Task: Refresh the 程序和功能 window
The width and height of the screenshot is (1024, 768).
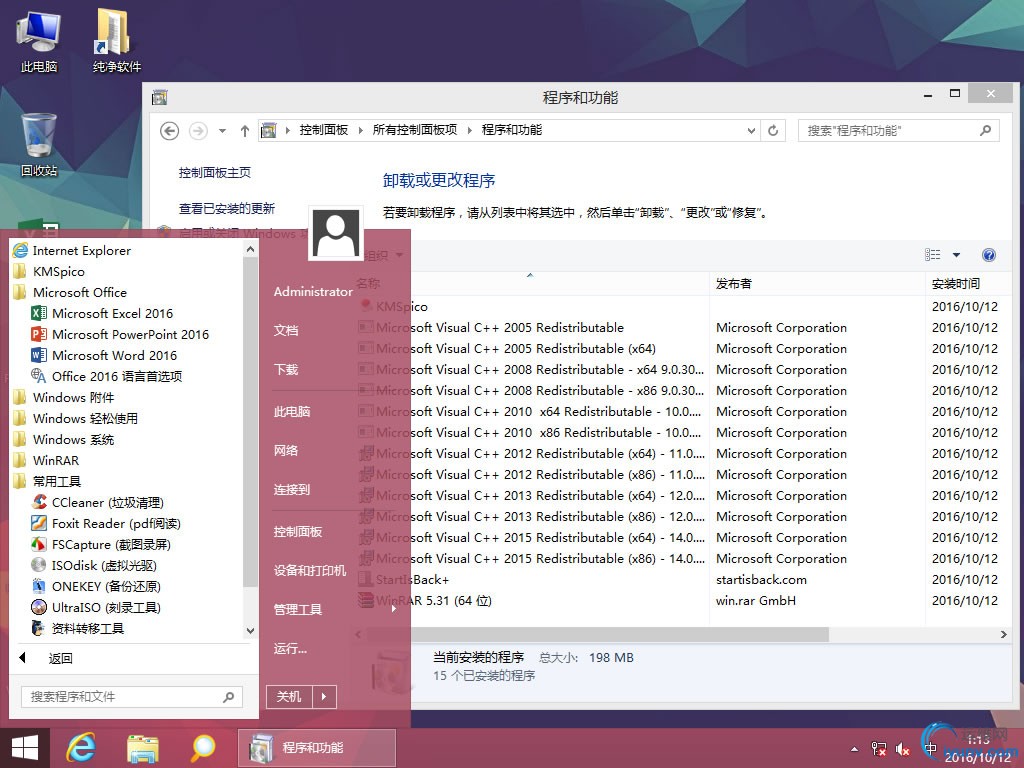Action: [773, 131]
